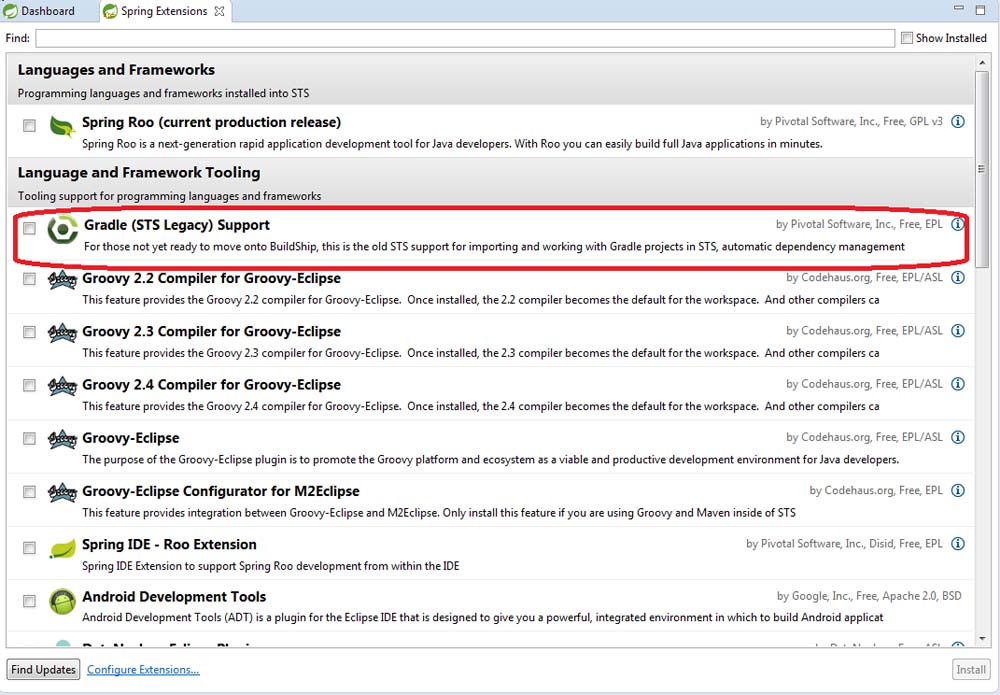
Task: Check Android Development Tools
Action: tap(29, 601)
